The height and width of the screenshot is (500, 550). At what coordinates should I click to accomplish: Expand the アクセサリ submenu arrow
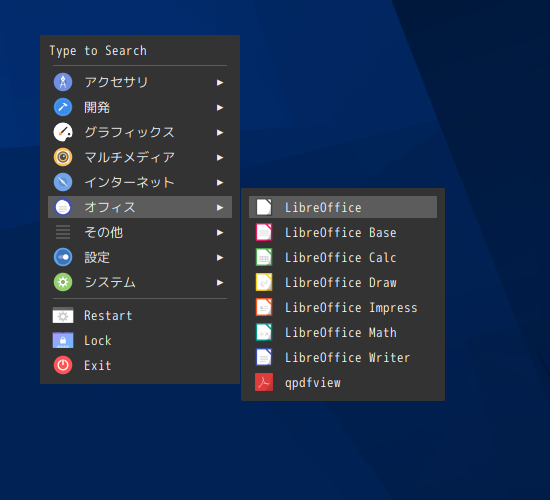(x=220, y=82)
